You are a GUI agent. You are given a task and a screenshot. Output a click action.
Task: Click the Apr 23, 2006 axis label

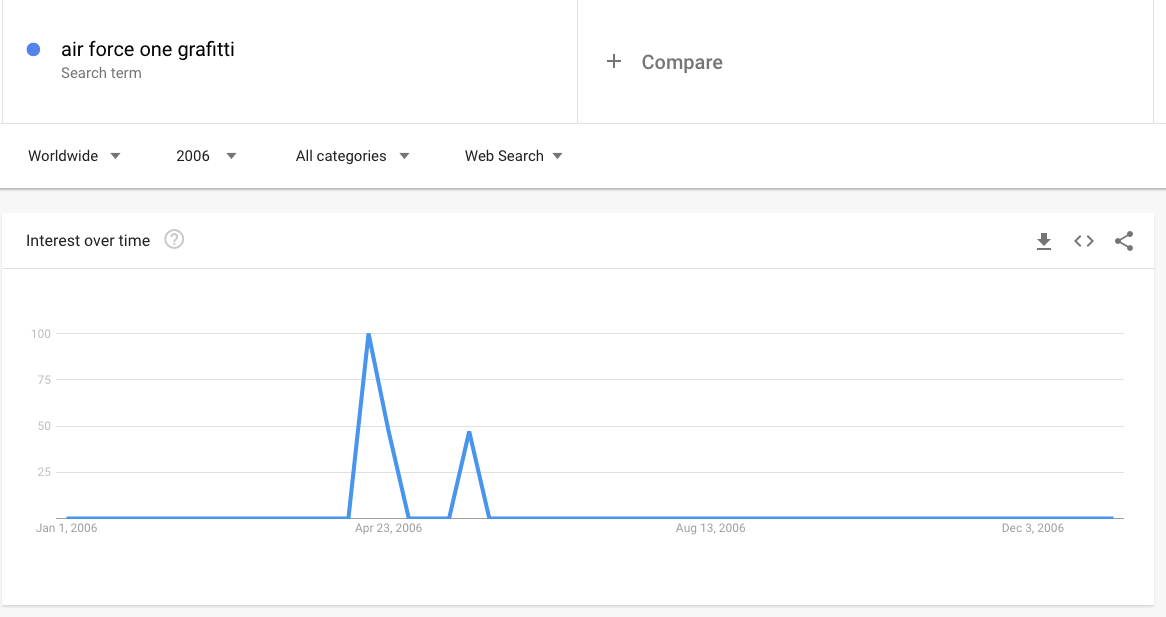click(x=388, y=528)
